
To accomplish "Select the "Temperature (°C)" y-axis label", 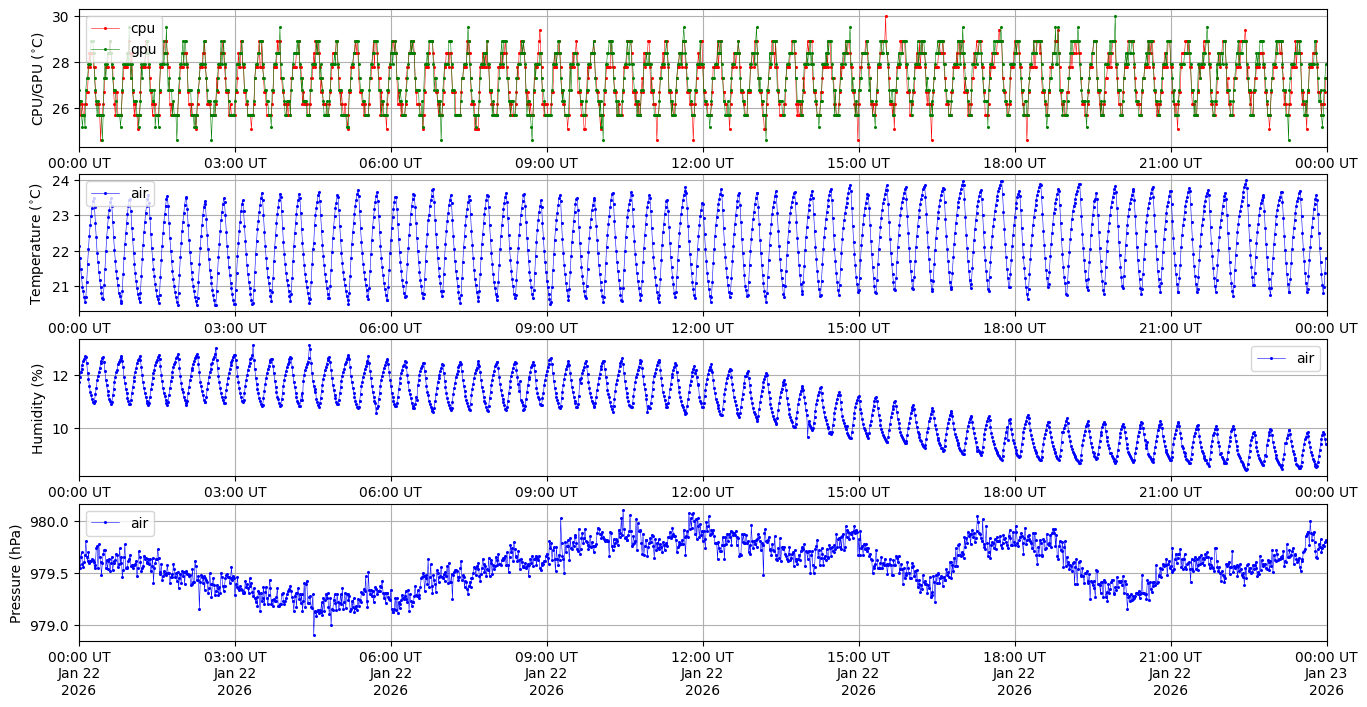I will 38,243.
